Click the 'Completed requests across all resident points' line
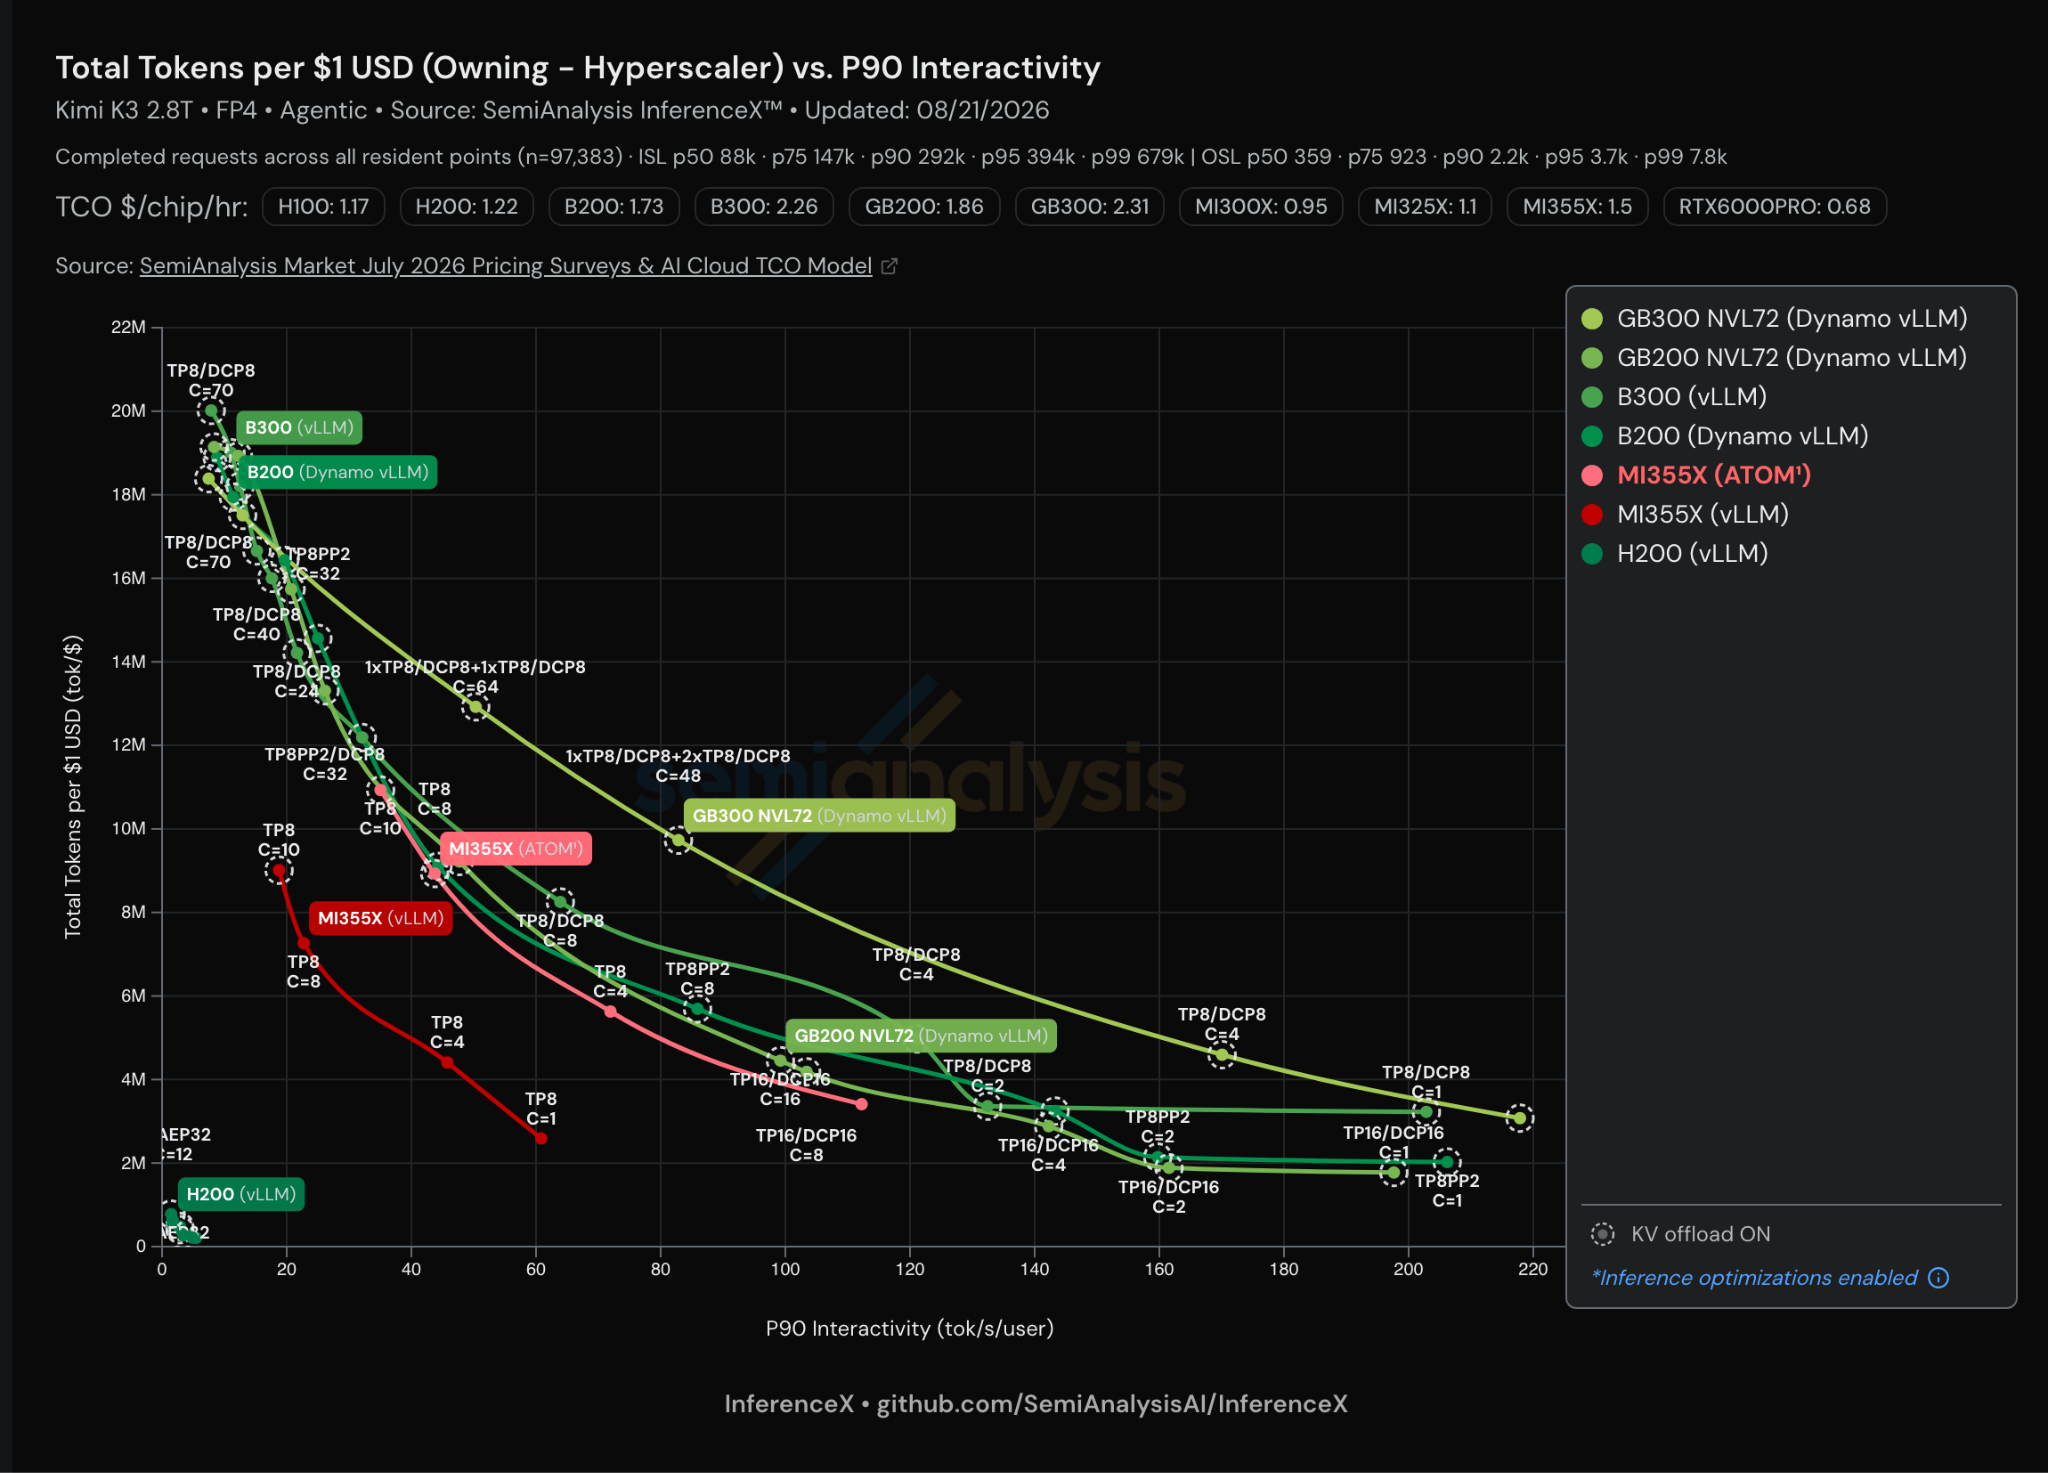2048x1473 pixels. pyautogui.click(x=891, y=157)
